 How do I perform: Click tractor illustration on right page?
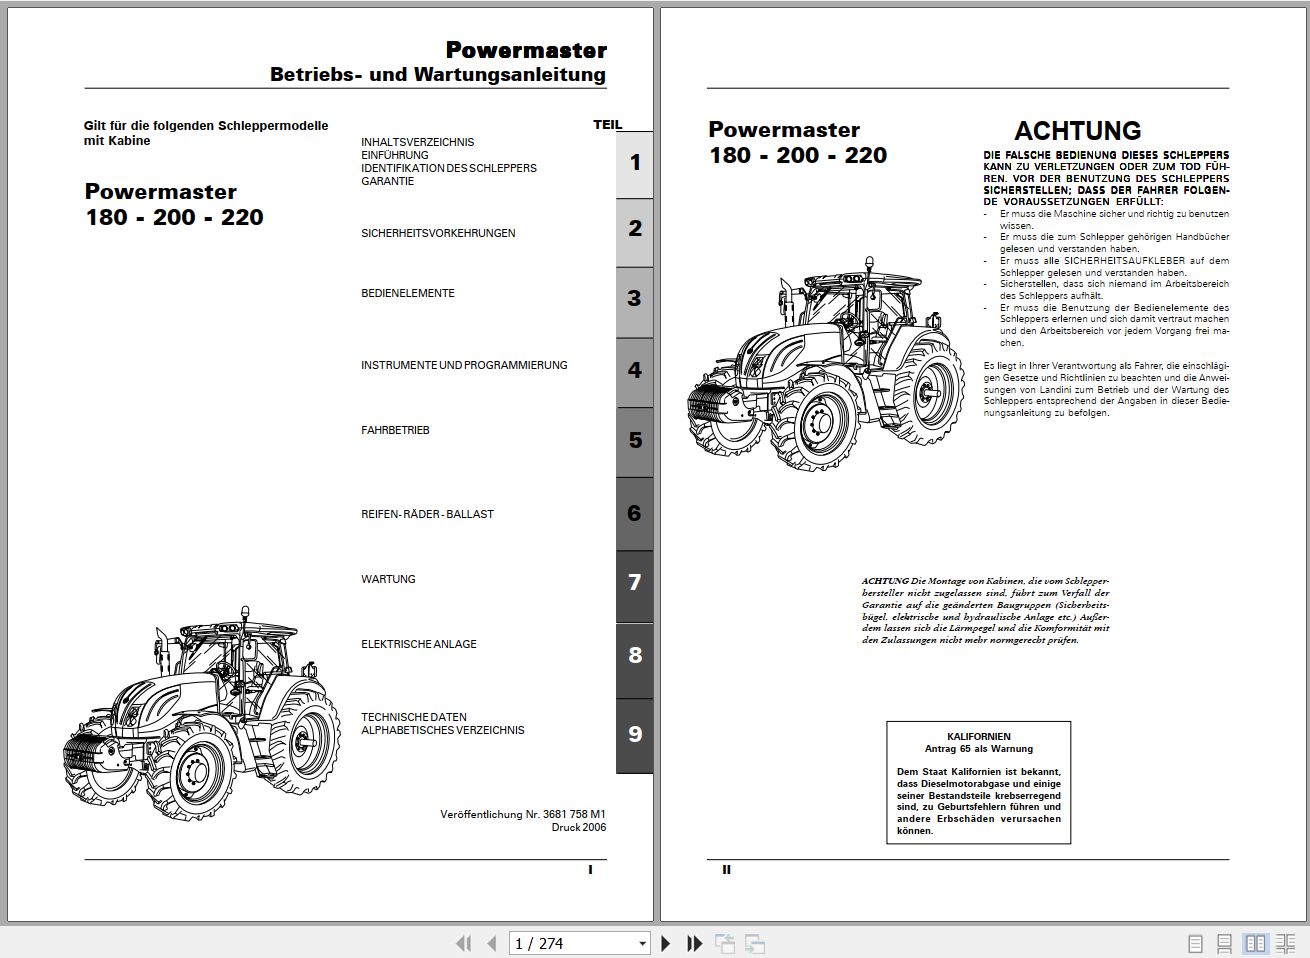click(826, 364)
